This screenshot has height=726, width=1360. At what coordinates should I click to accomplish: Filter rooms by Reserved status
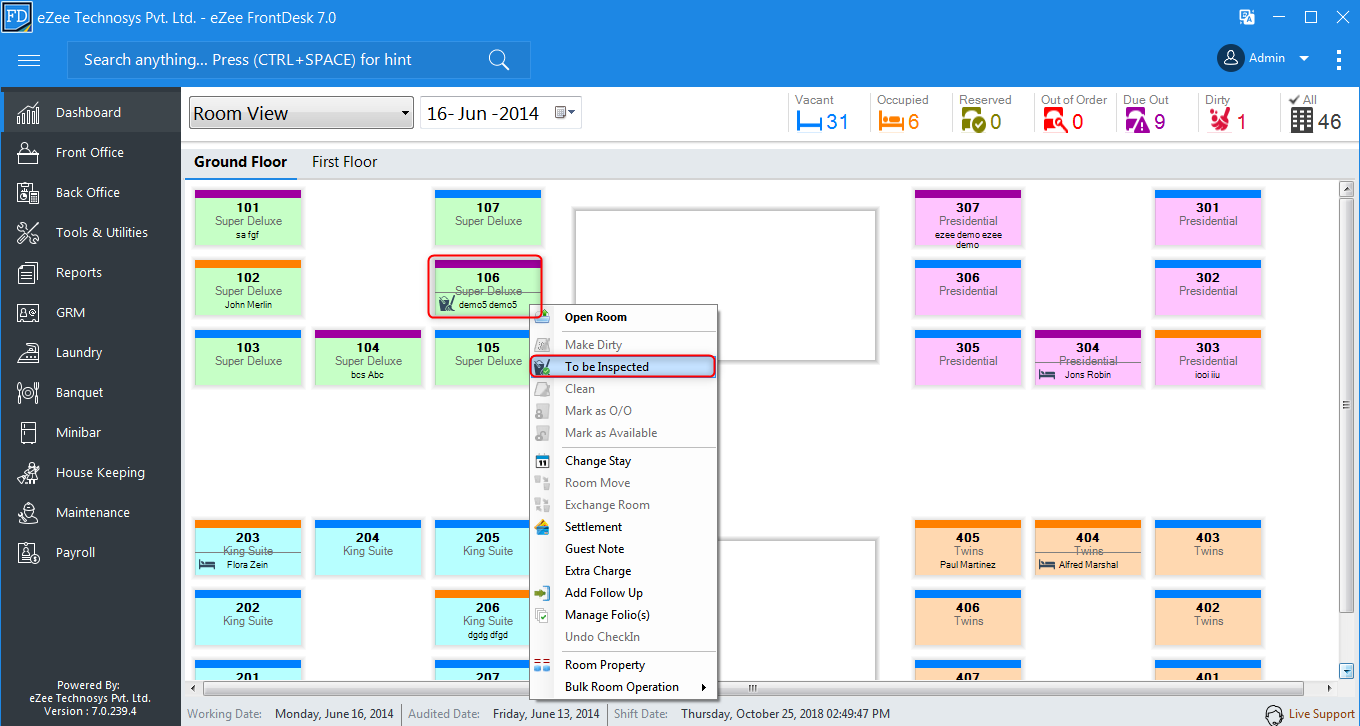coord(985,114)
